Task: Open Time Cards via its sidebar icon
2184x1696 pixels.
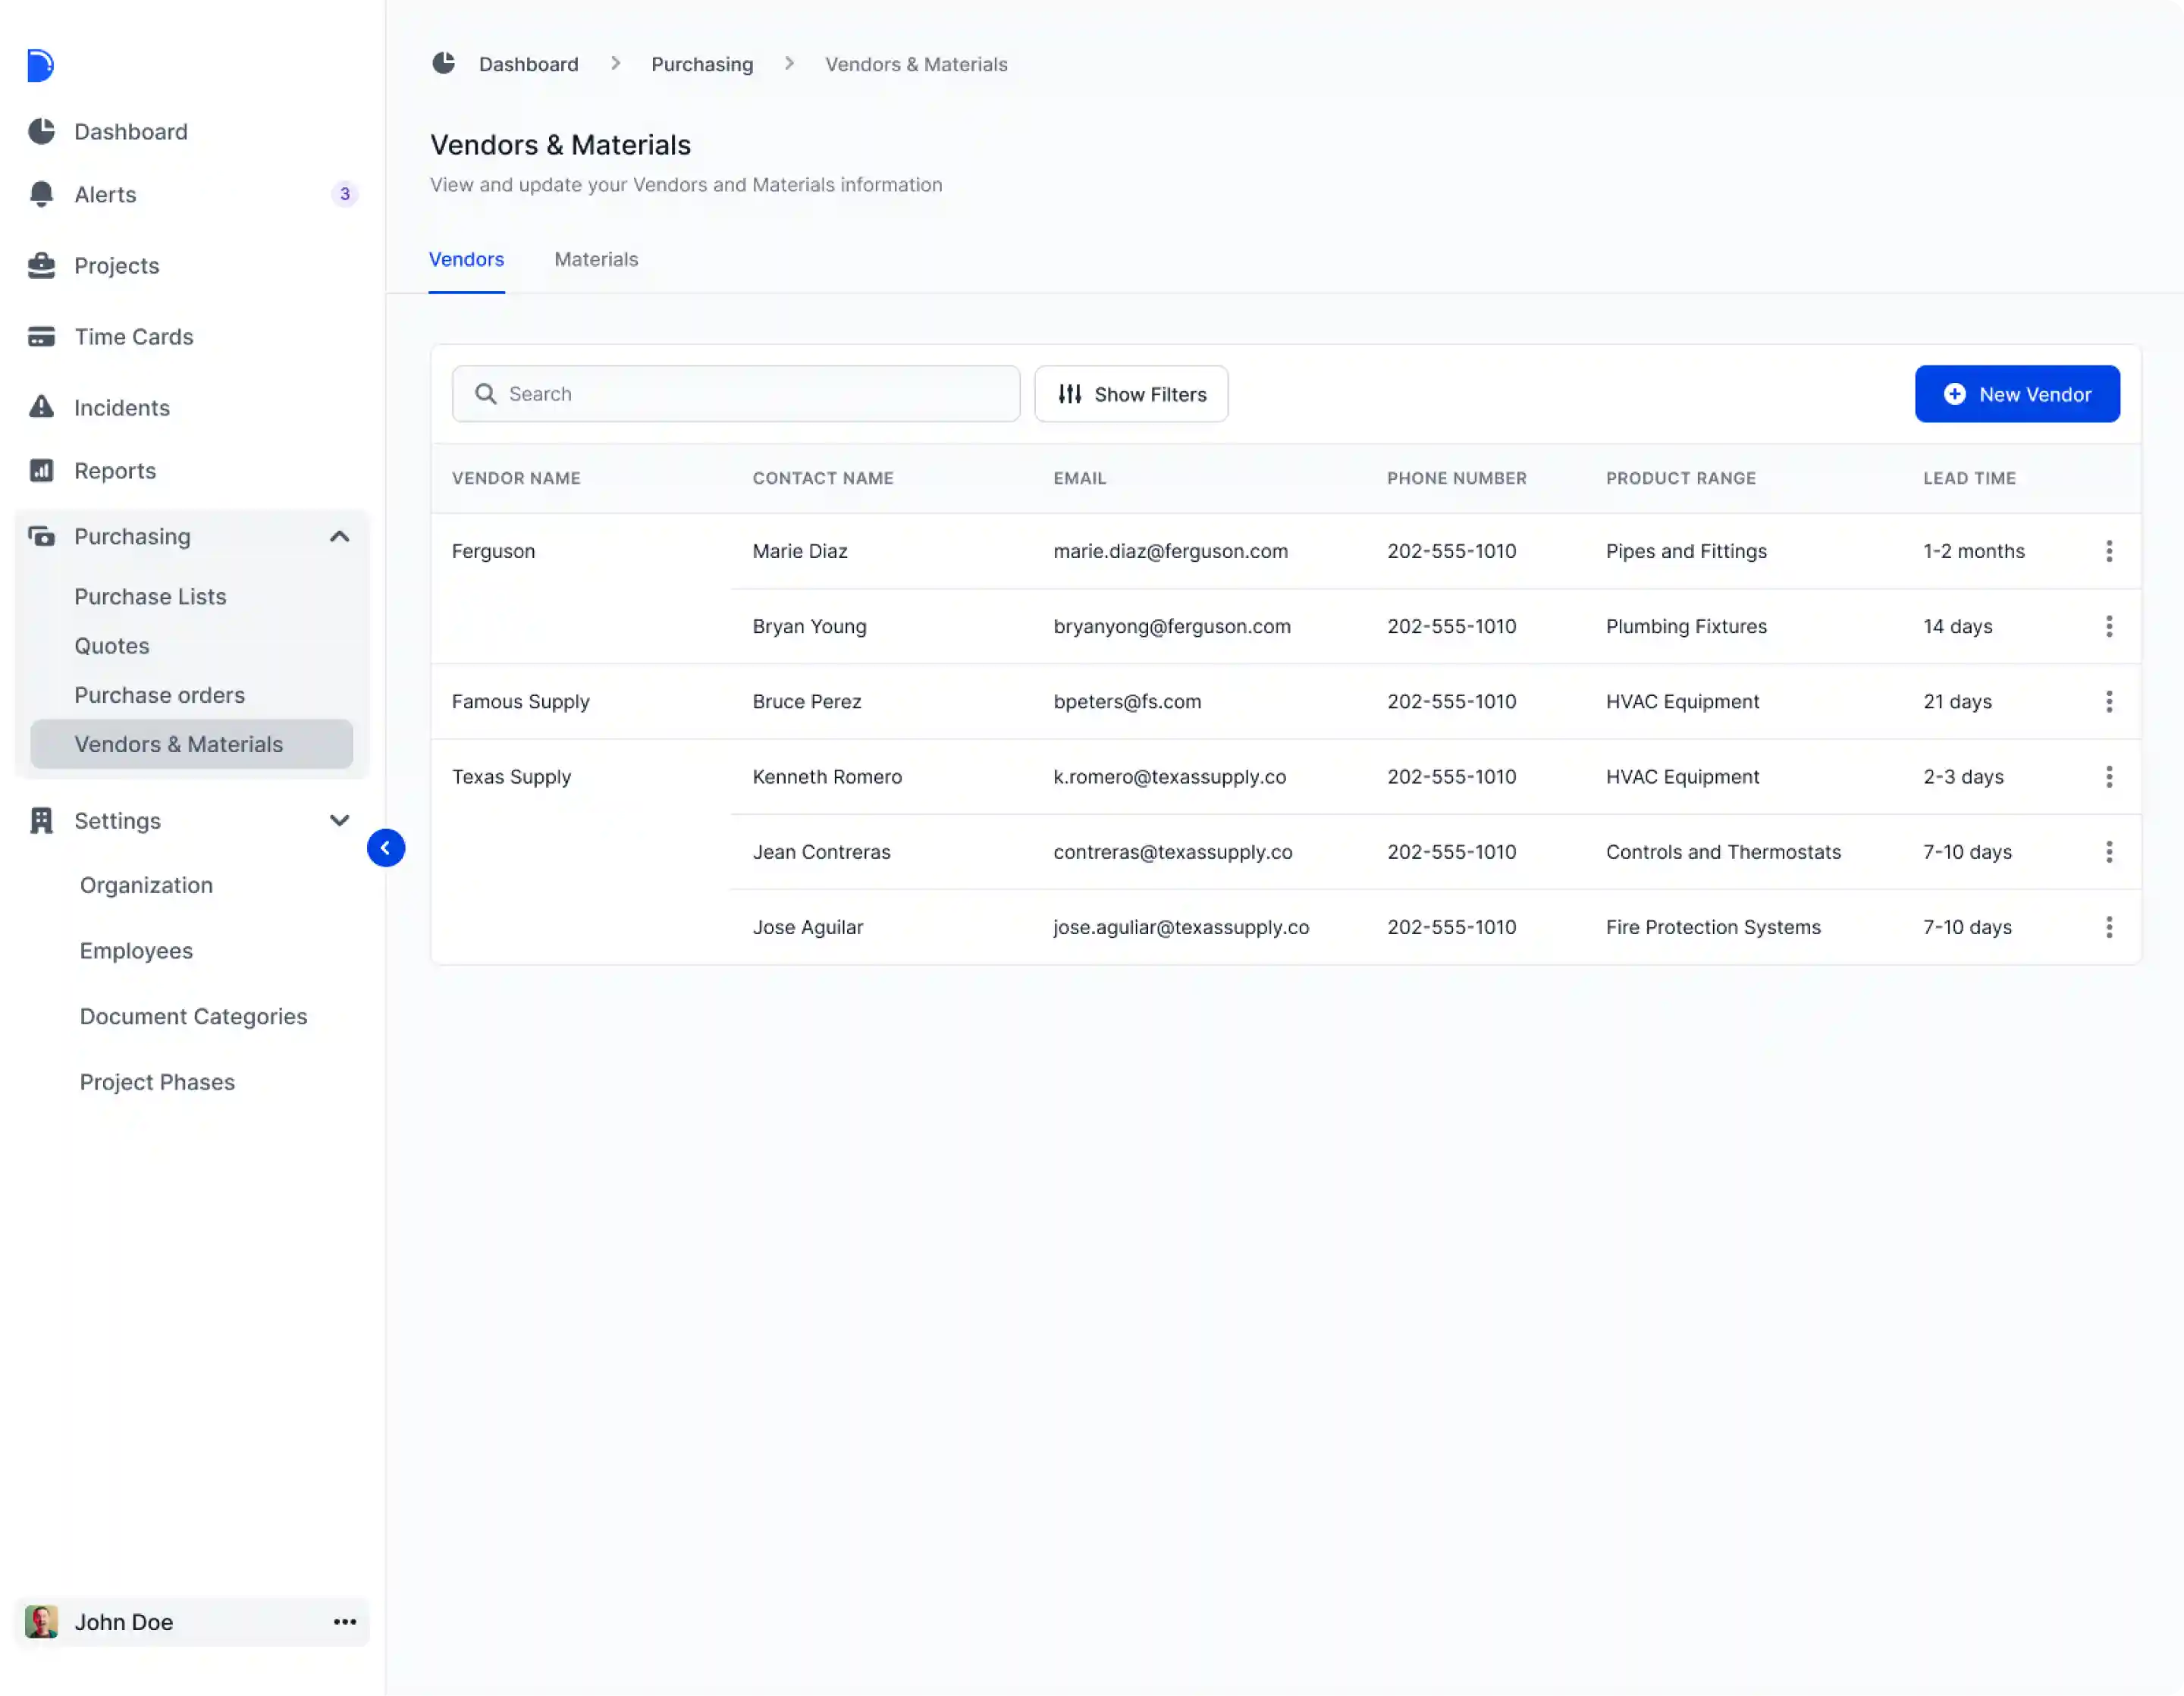Action: (x=41, y=336)
